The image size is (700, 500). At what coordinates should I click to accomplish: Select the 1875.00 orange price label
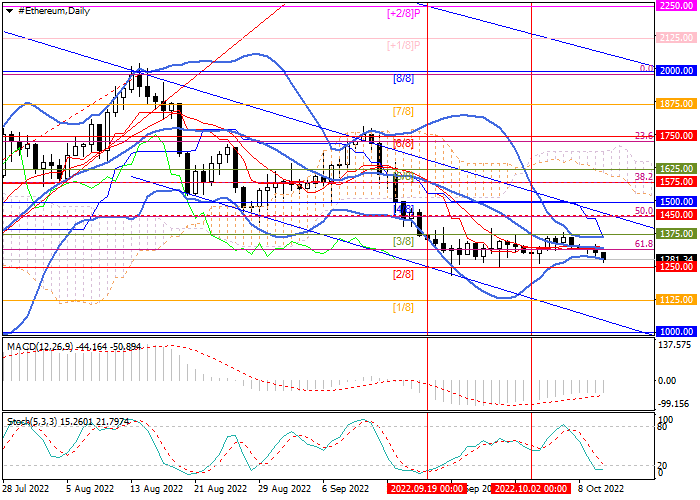pos(676,103)
